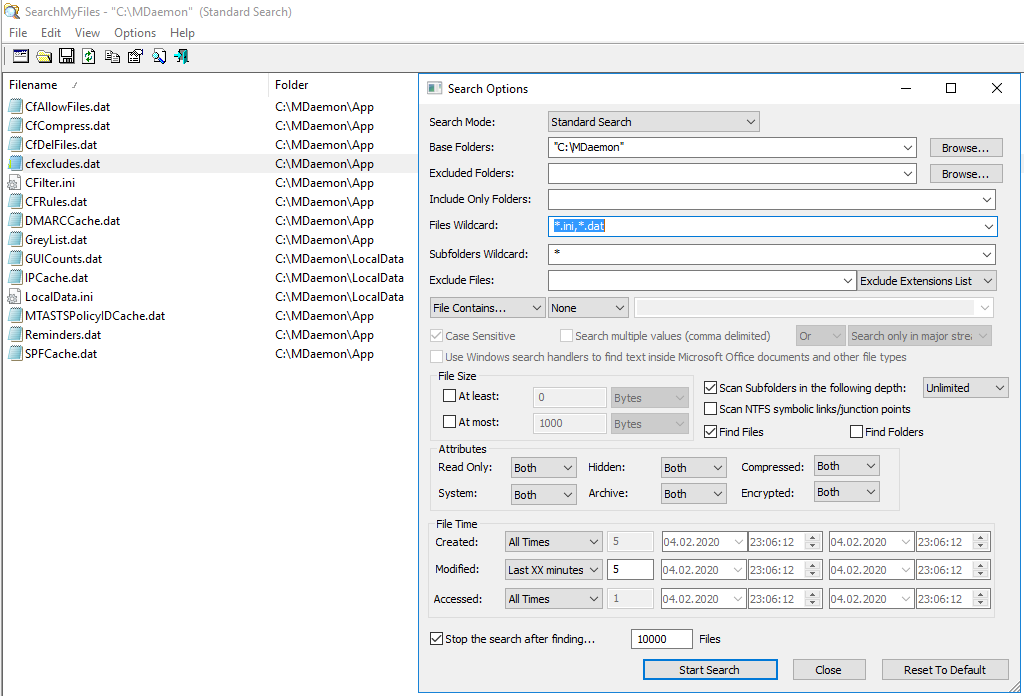Click the refresh toolbar icon
The height and width of the screenshot is (696, 1024).
[89, 57]
